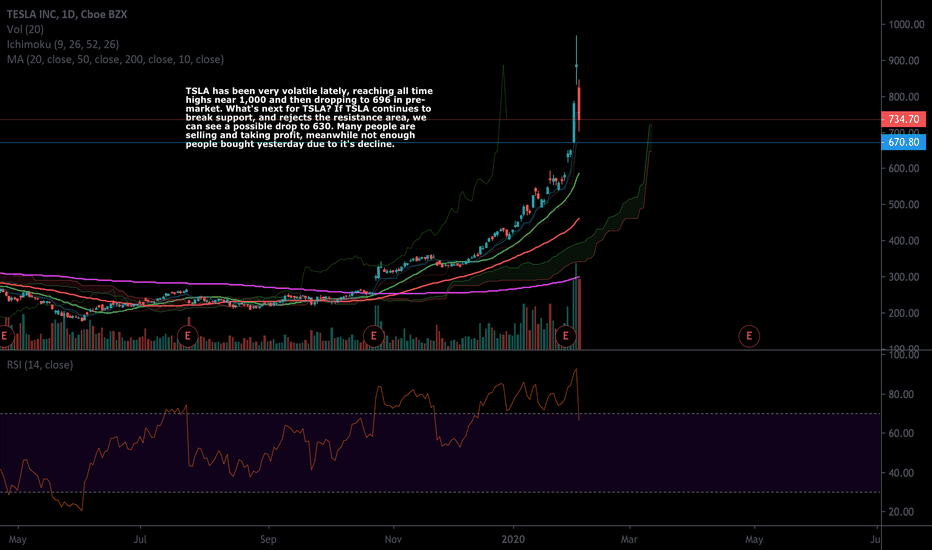This screenshot has height=550, width=932.
Task: Click the 400.00 price axis label
Action: pyautogui.click(x=903, y=241)
